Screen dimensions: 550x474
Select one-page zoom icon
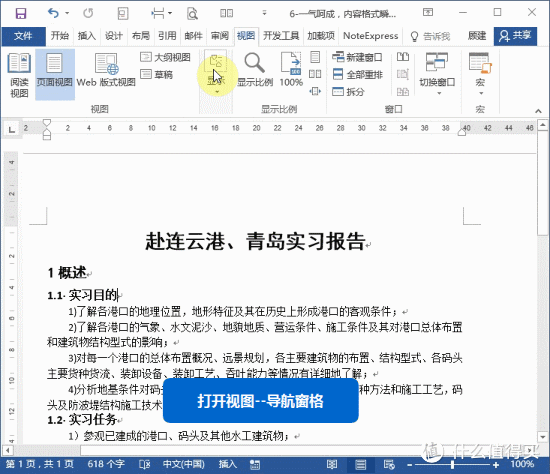pyautogui.click(x=315, y=57)
